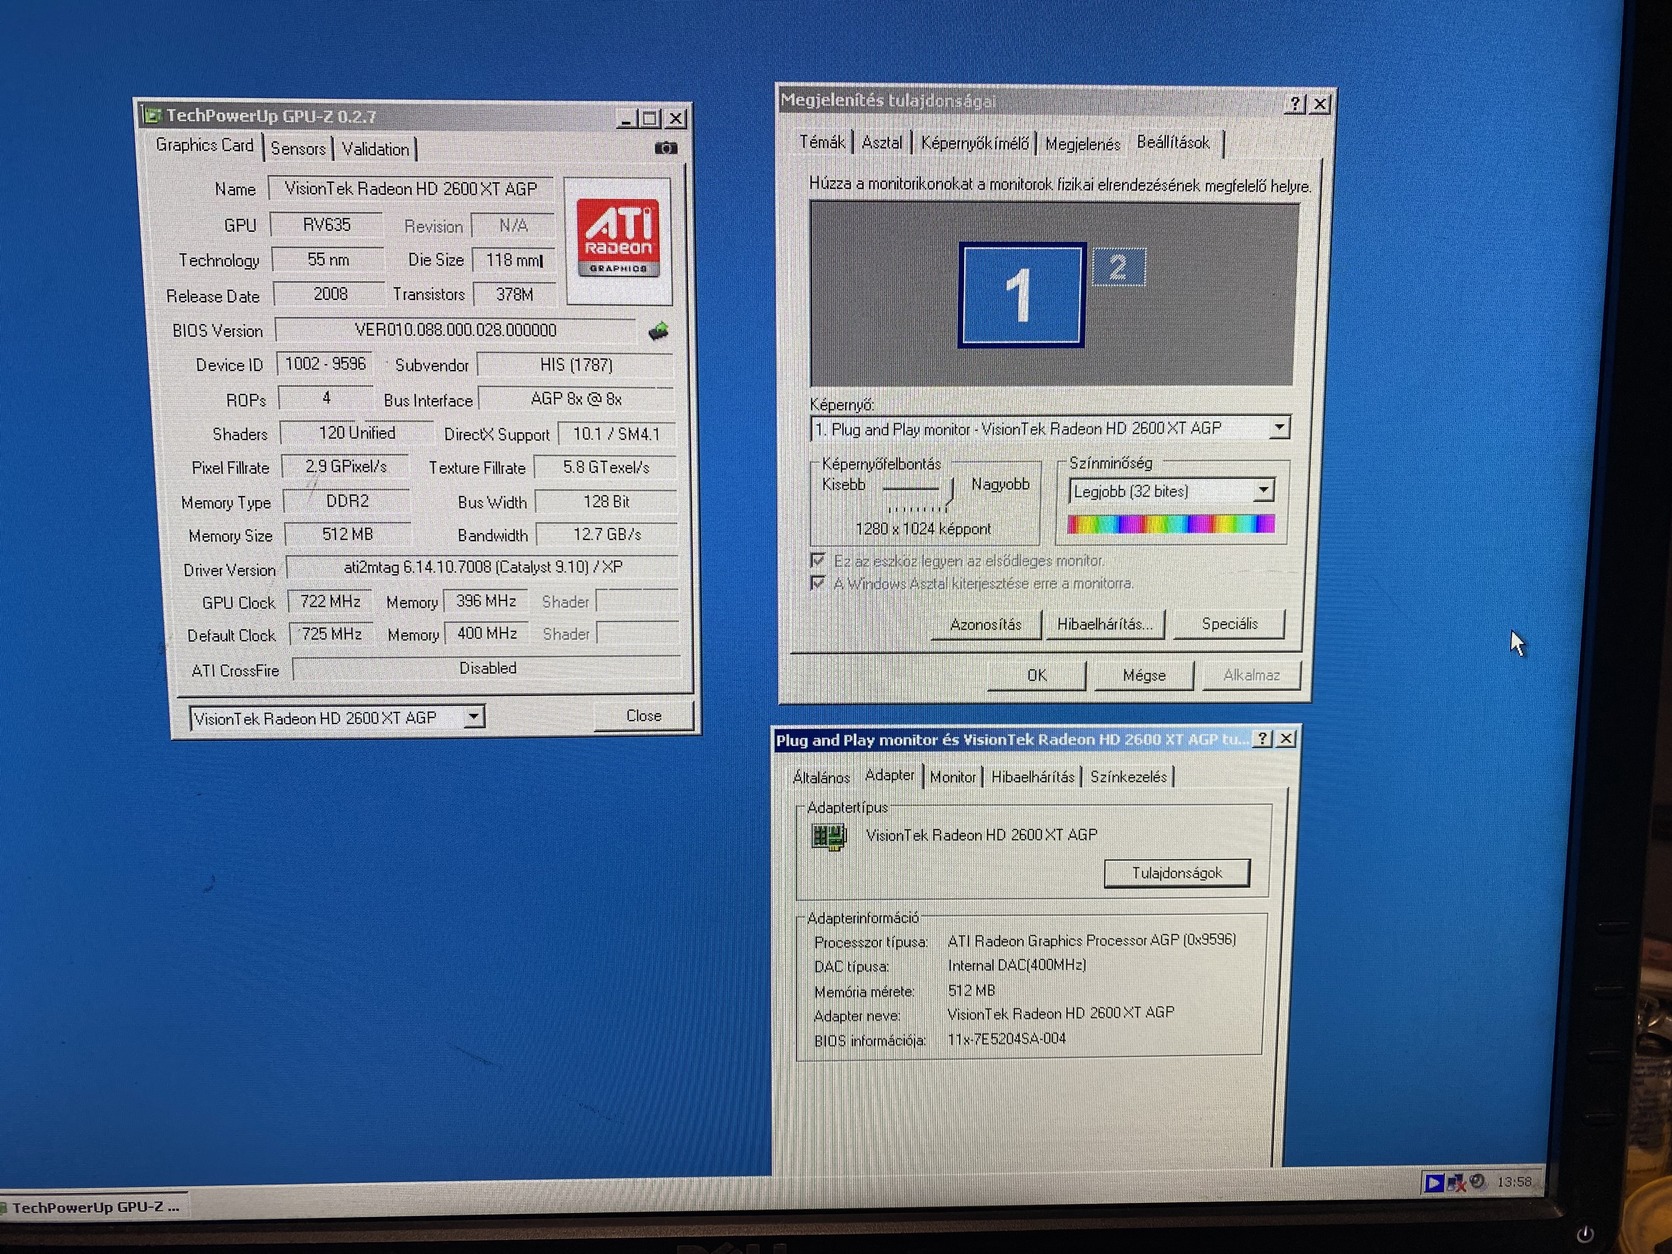1672x1254 pixels.
Task: Open the Sensors tab in GPU-Z
Action: (298, 149)
